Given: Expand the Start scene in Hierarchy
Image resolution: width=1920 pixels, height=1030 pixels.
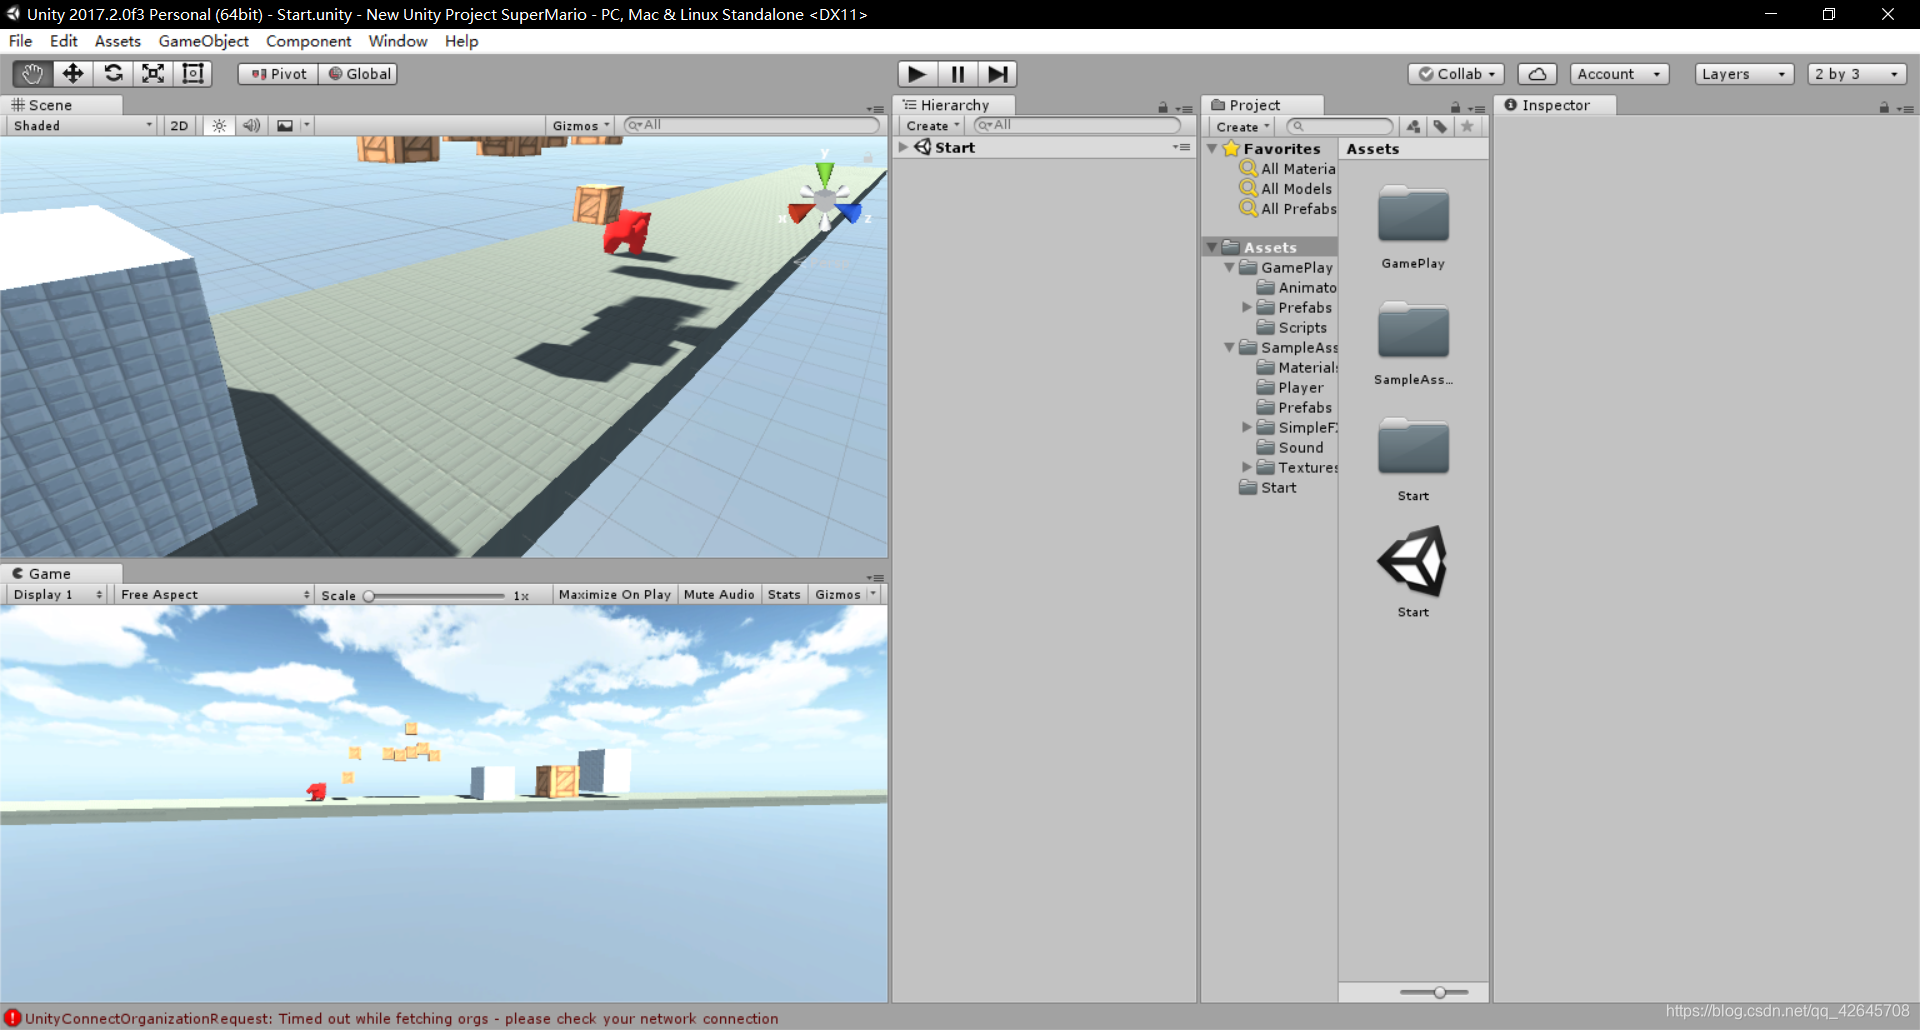Looking at the screenshot, I should 903,147.
